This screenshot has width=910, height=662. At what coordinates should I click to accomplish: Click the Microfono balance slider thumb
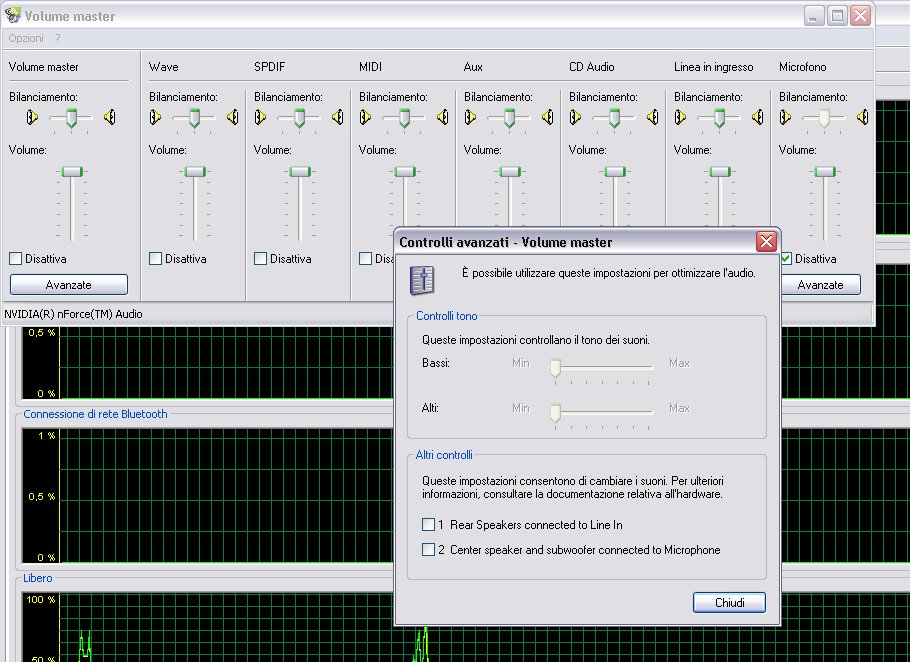point(824,117)
